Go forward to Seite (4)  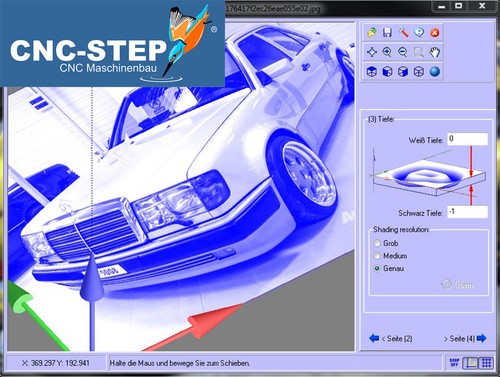click(459, 339)
